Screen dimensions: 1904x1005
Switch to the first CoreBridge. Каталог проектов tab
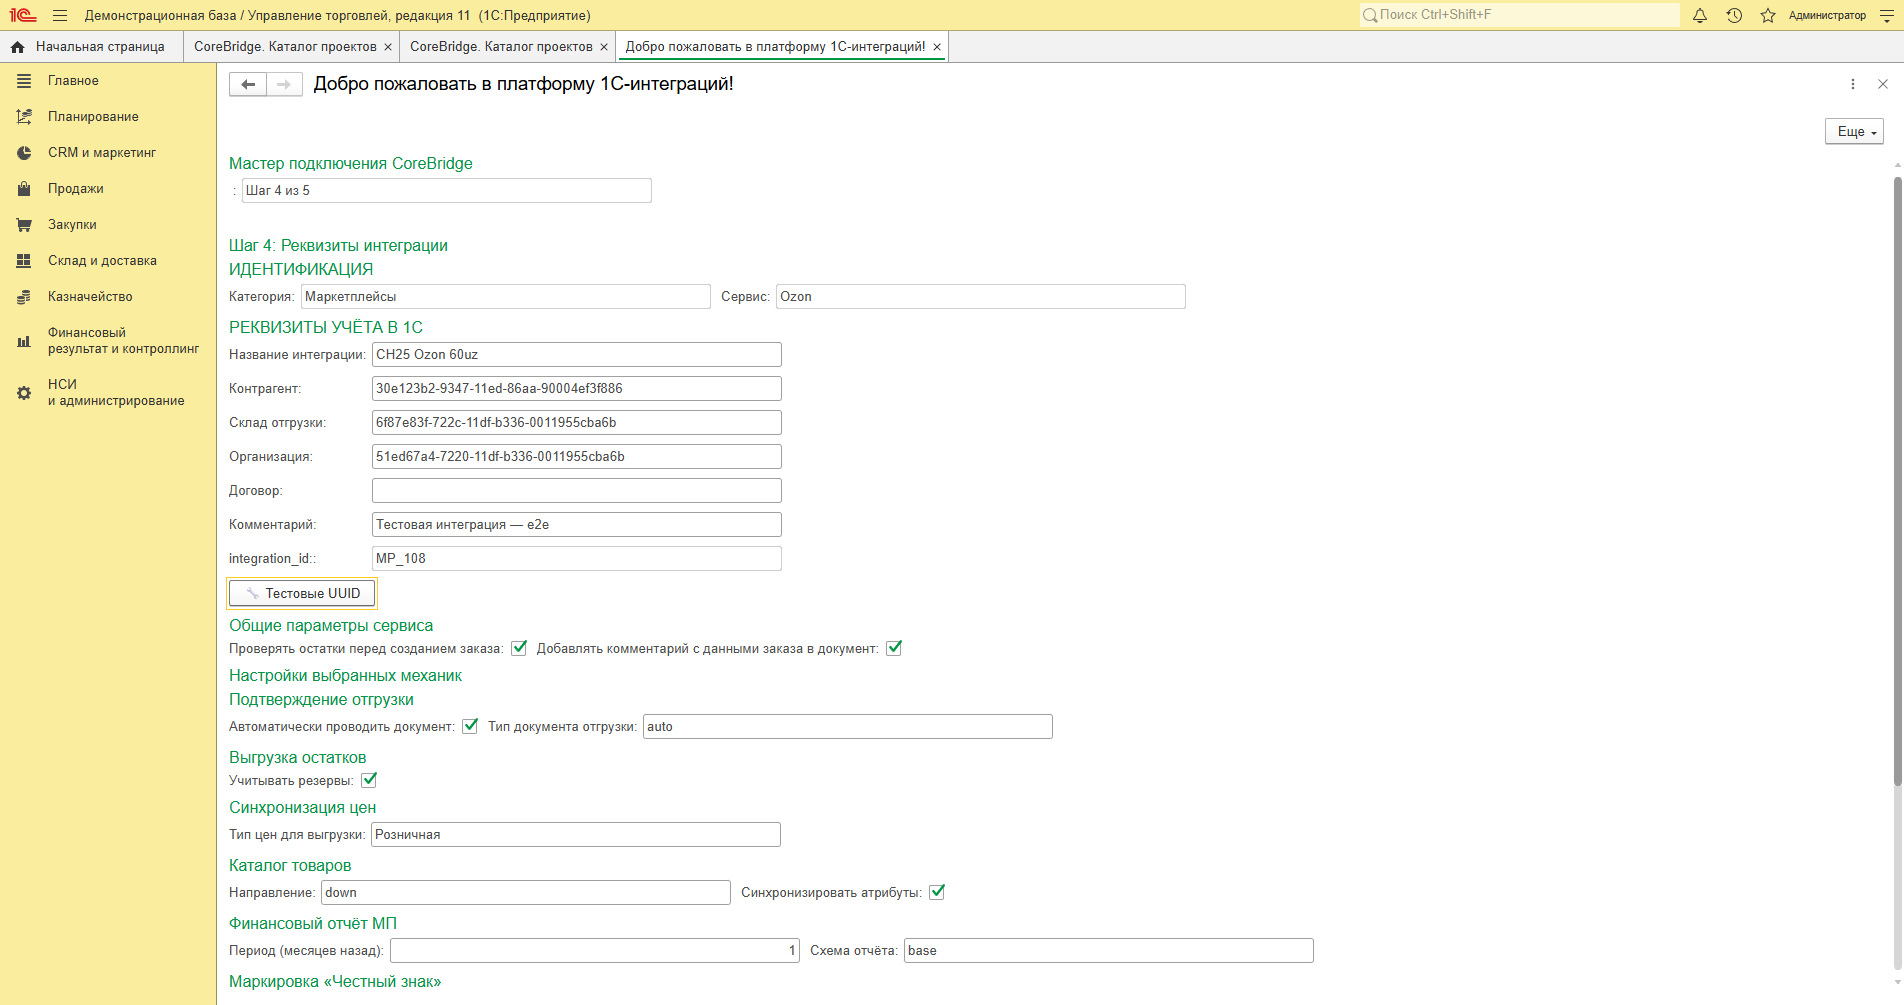pyautogui.click(x=285, y=47)
